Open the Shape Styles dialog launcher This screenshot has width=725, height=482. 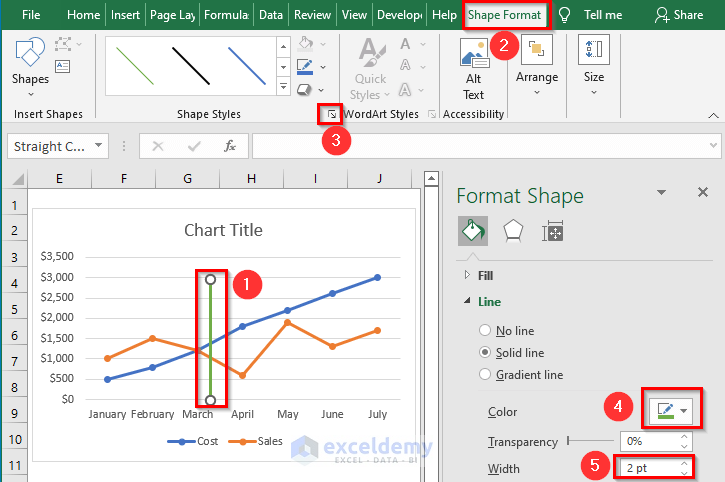331,116
